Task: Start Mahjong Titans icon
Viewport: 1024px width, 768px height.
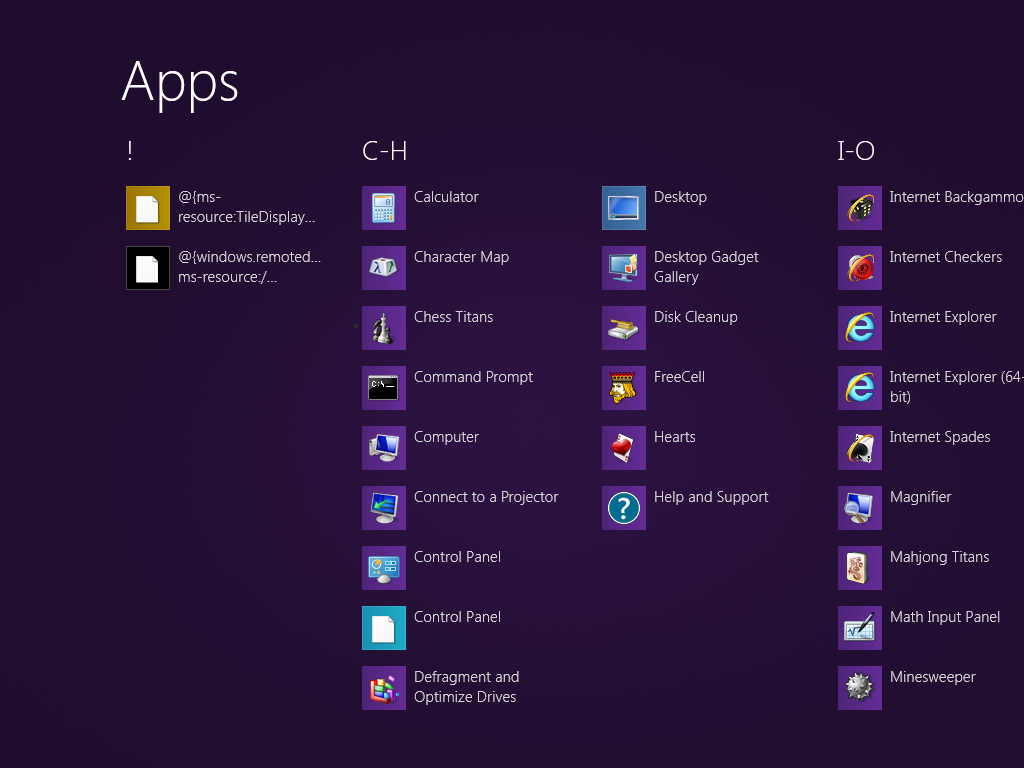Action: (x=859, y=568)
